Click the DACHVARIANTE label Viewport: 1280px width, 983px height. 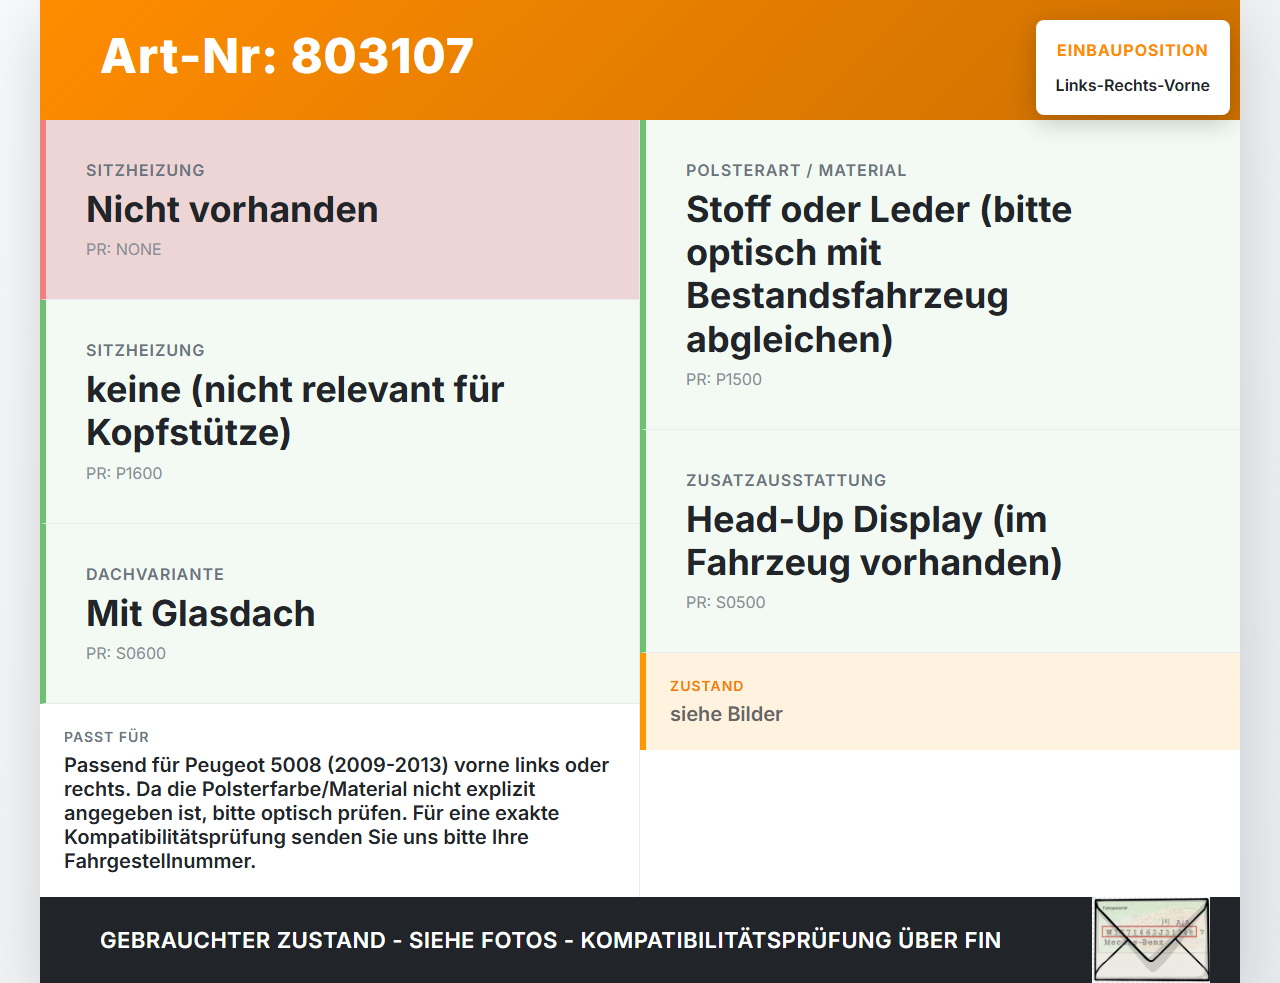click(155, 574)
